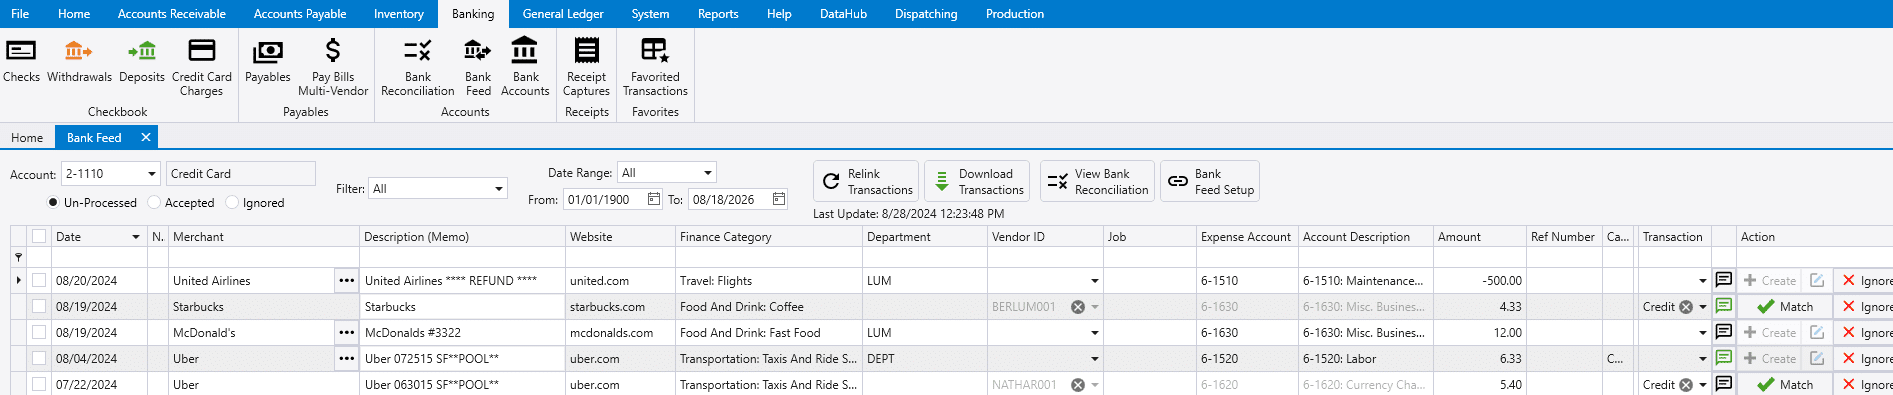This screenshot has width=1893, height=395.
Task: Open Bank Reconciliation from the ribbon
Action: [417, 68]
